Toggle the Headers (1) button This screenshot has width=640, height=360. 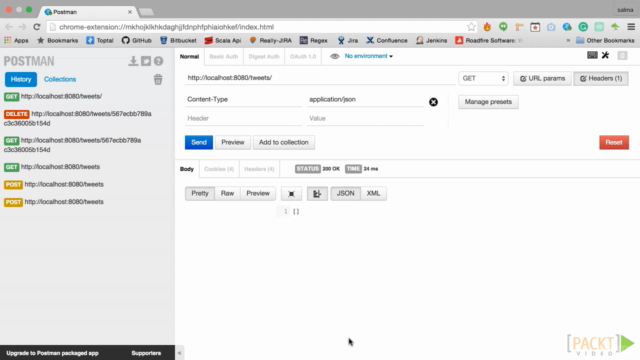tap(601, 78)
